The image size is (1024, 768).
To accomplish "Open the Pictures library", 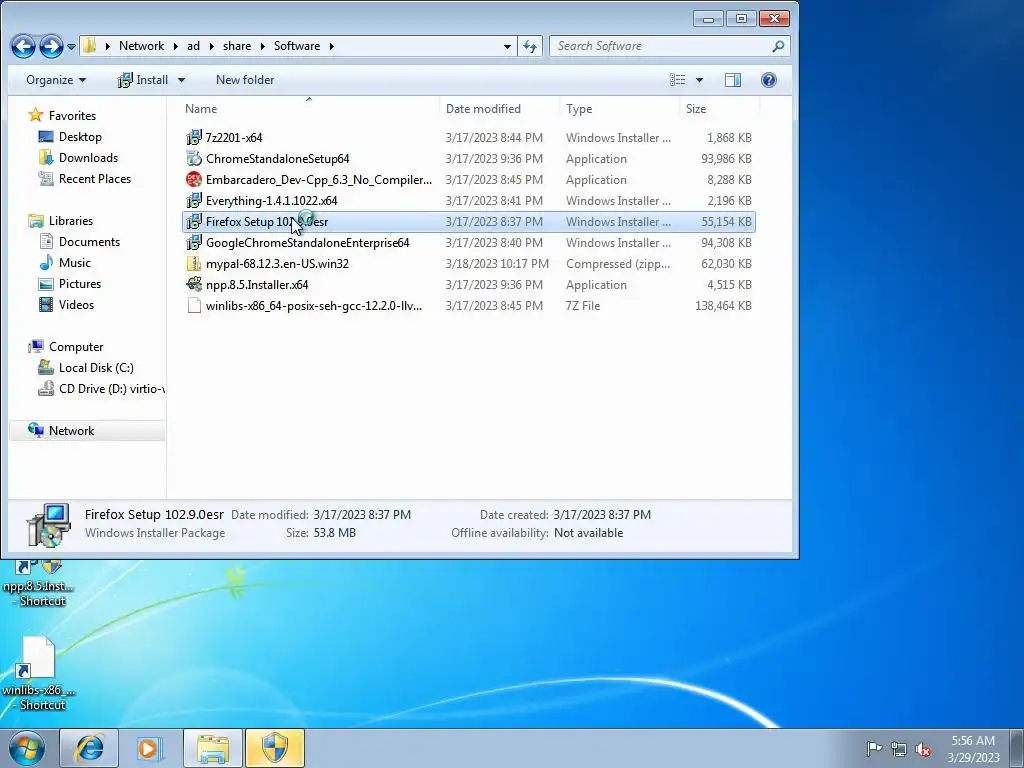I will pos(80,283).
